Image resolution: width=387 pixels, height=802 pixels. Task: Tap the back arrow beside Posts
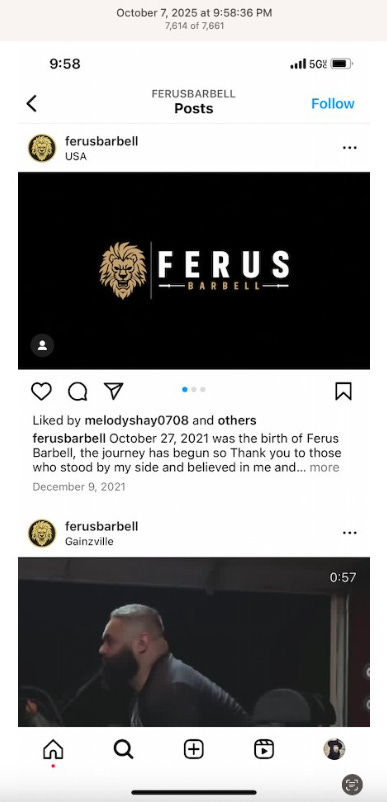(x=32, y=103)
